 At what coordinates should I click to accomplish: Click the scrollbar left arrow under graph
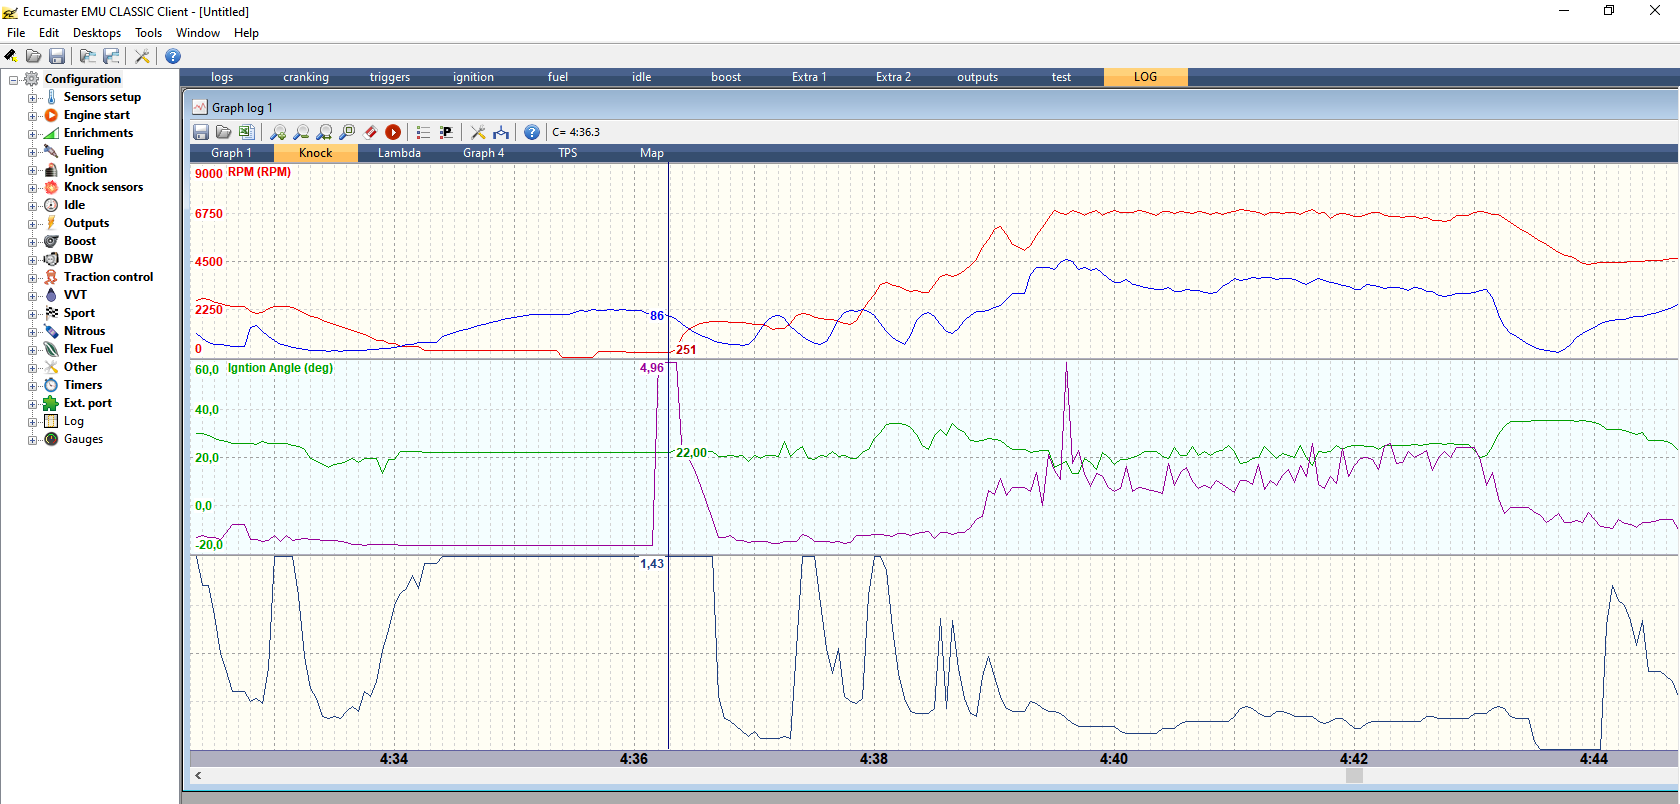pyautogui.click(x=198, y=775)
